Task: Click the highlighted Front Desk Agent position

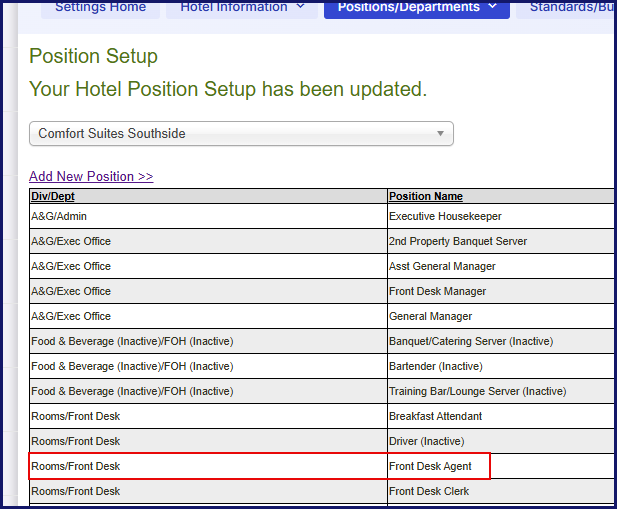Action: tap(430, 466)
